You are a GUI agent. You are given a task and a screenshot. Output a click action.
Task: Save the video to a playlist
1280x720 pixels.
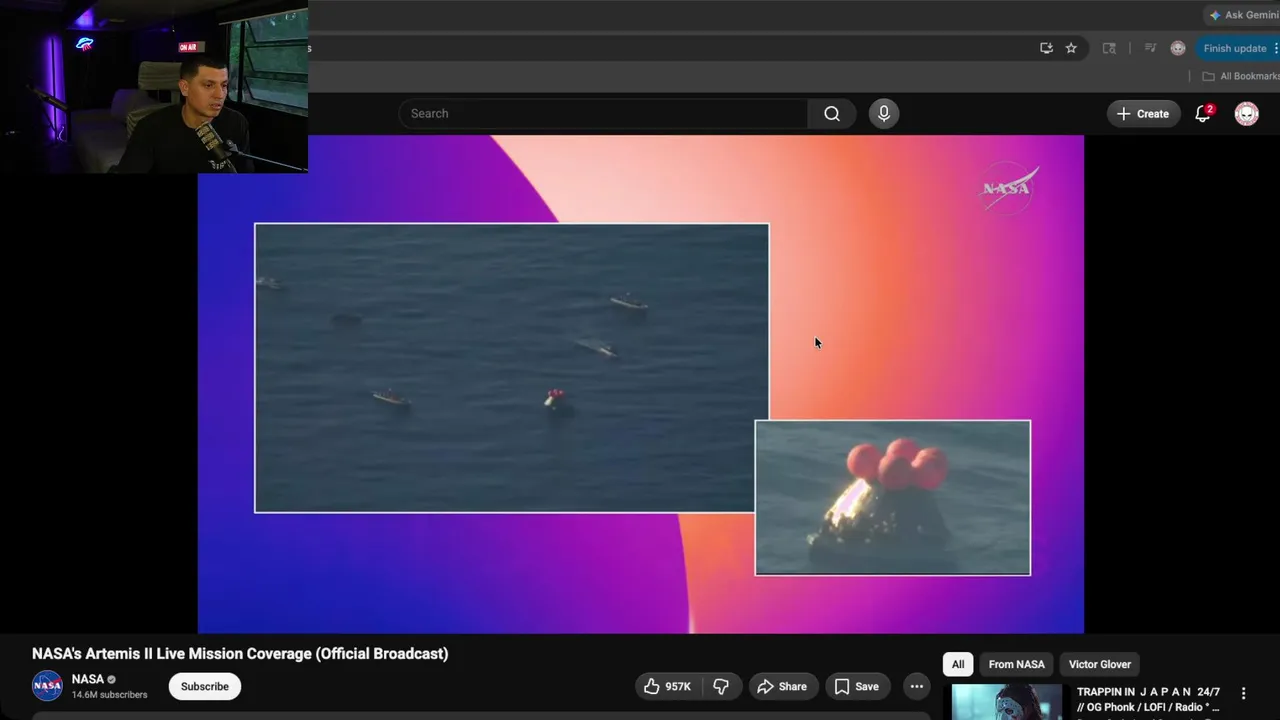857,686
